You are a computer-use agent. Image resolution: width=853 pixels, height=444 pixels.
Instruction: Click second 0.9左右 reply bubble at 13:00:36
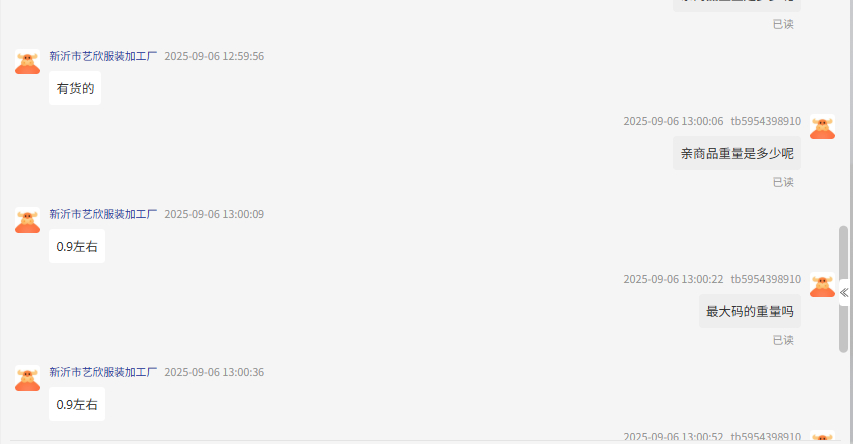coord(77,404)
